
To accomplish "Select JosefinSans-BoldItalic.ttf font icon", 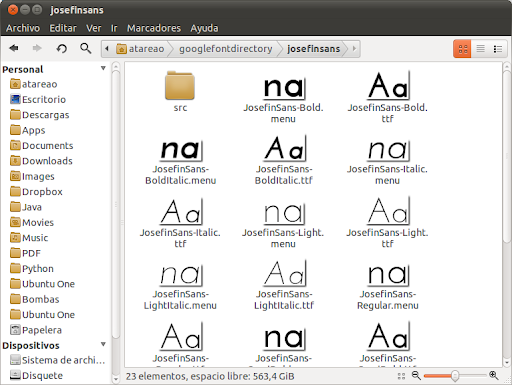I will pyautogui.click(x=284, y=148).
